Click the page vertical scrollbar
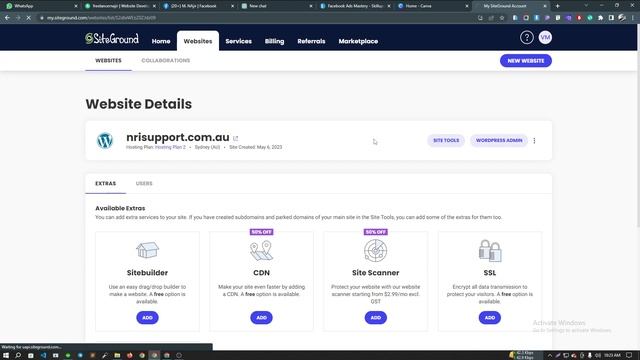Image resolution: width=640 pixels, height=360 pixels. pos(638,127)
